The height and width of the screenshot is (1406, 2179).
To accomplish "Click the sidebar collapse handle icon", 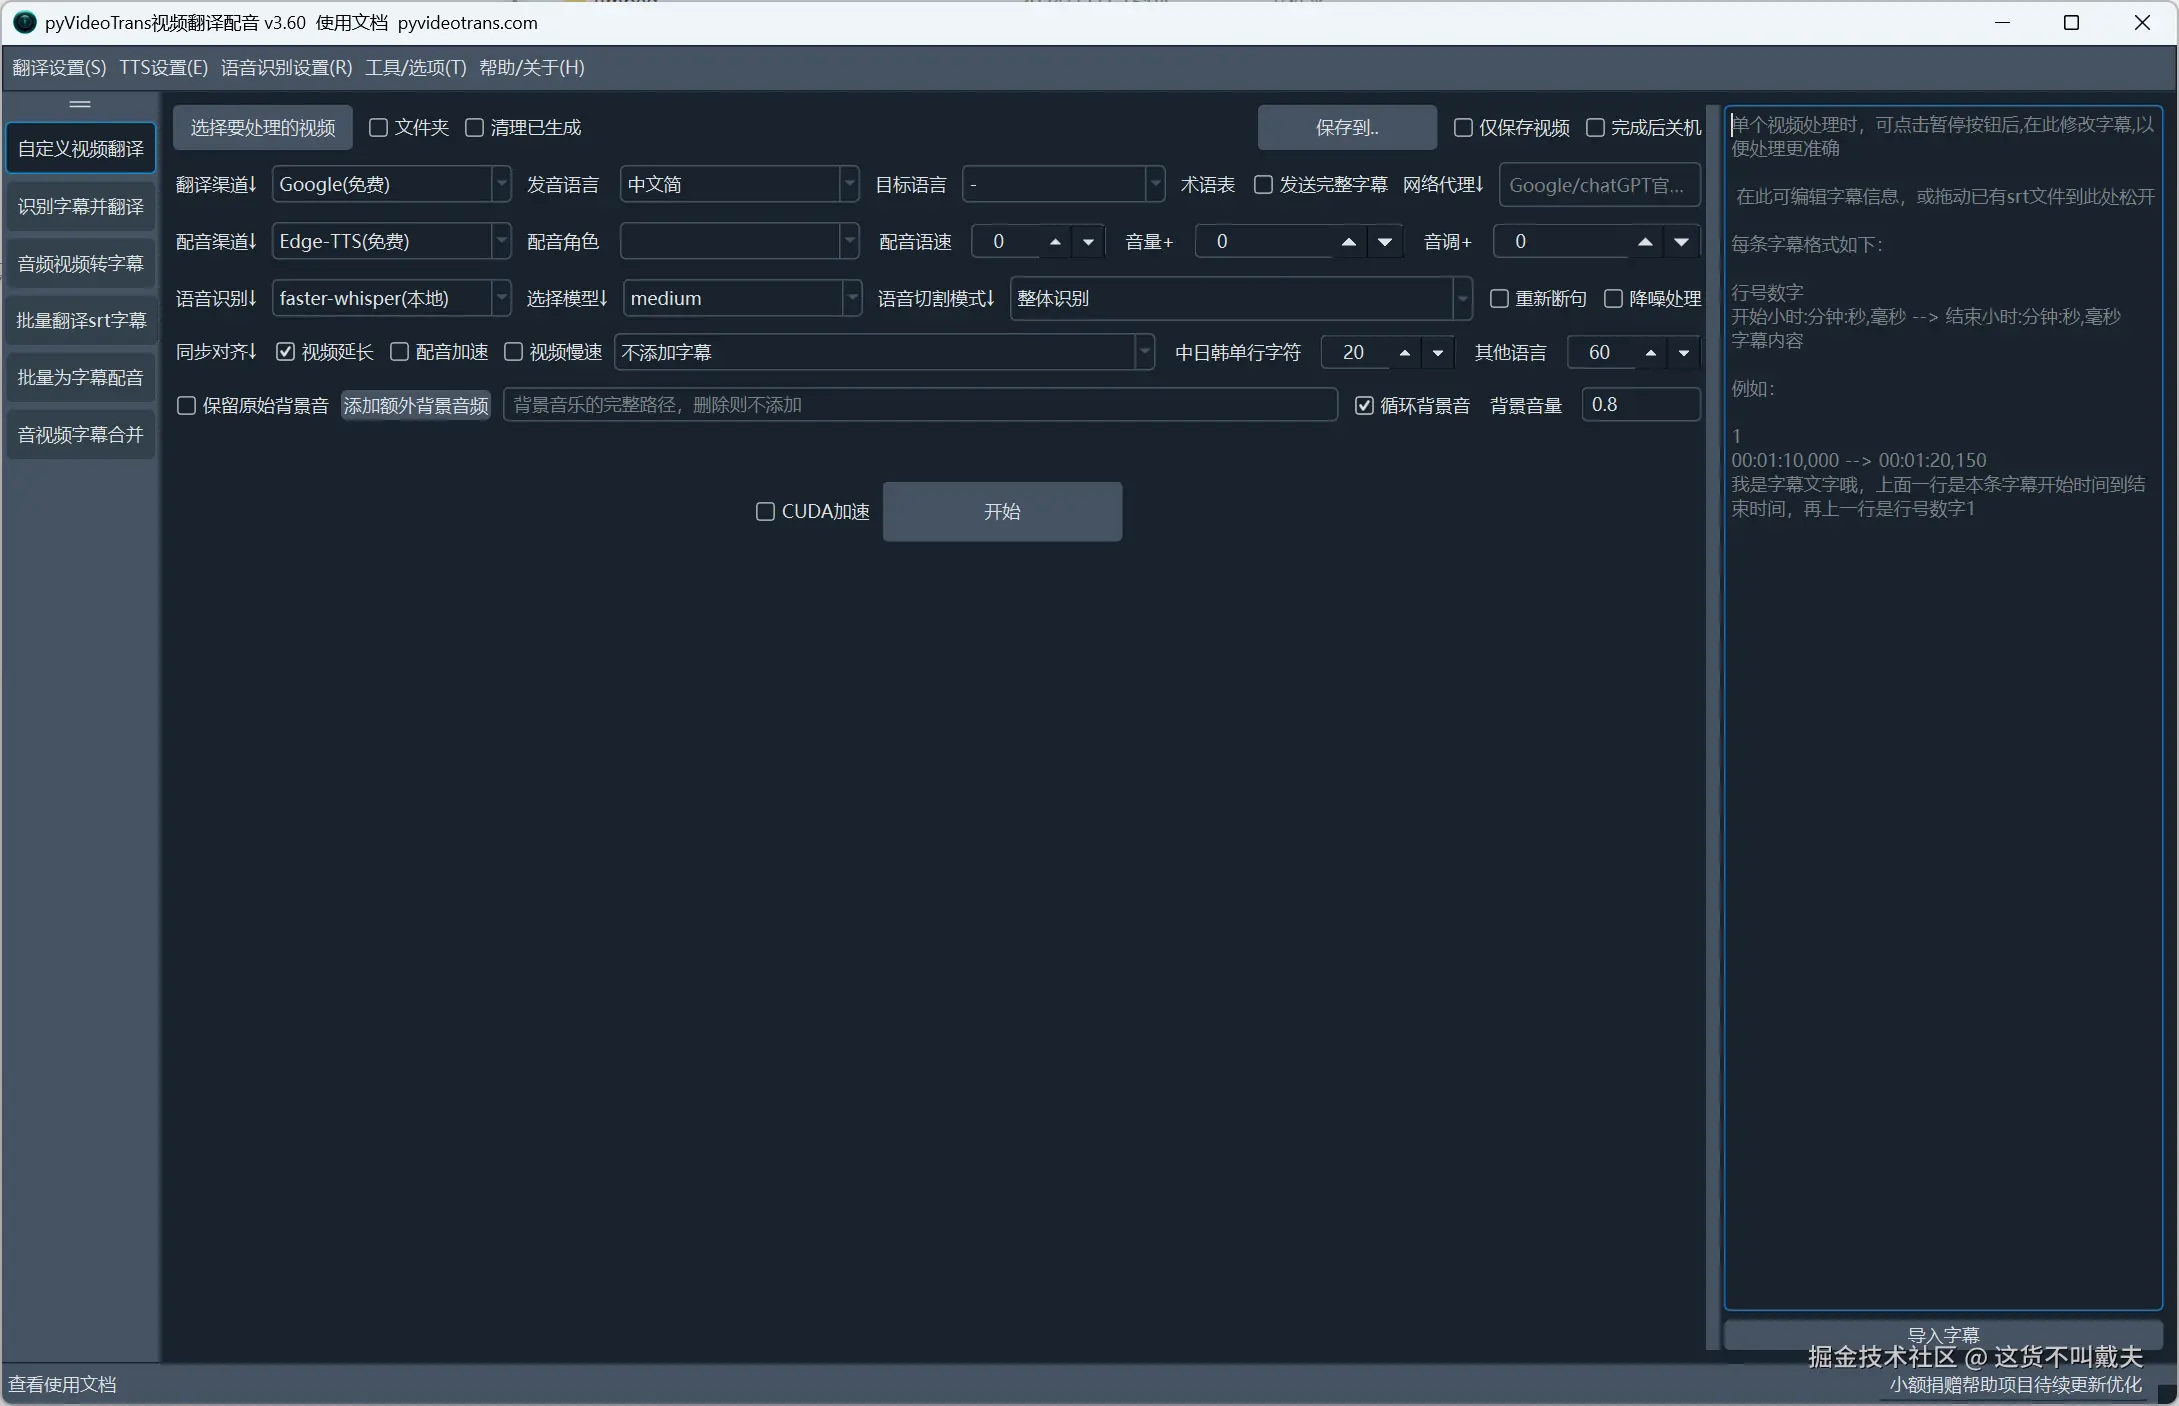I will click(80, 104).
